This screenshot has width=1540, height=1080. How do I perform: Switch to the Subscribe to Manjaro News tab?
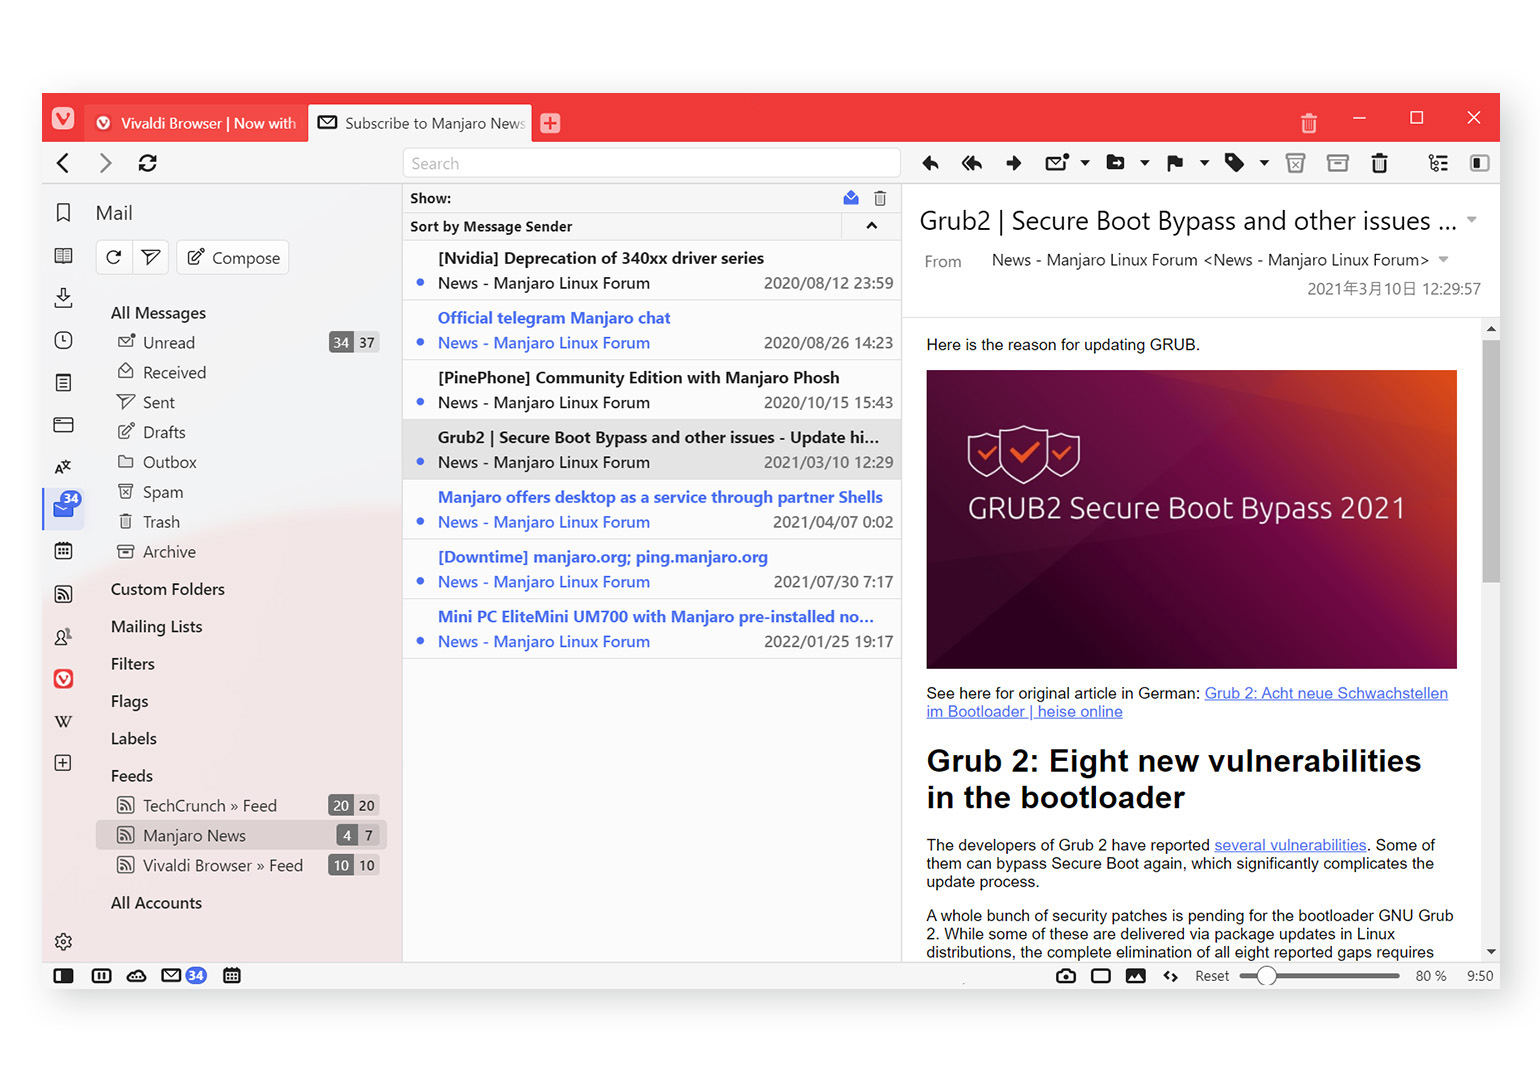(x=421, y=123)
